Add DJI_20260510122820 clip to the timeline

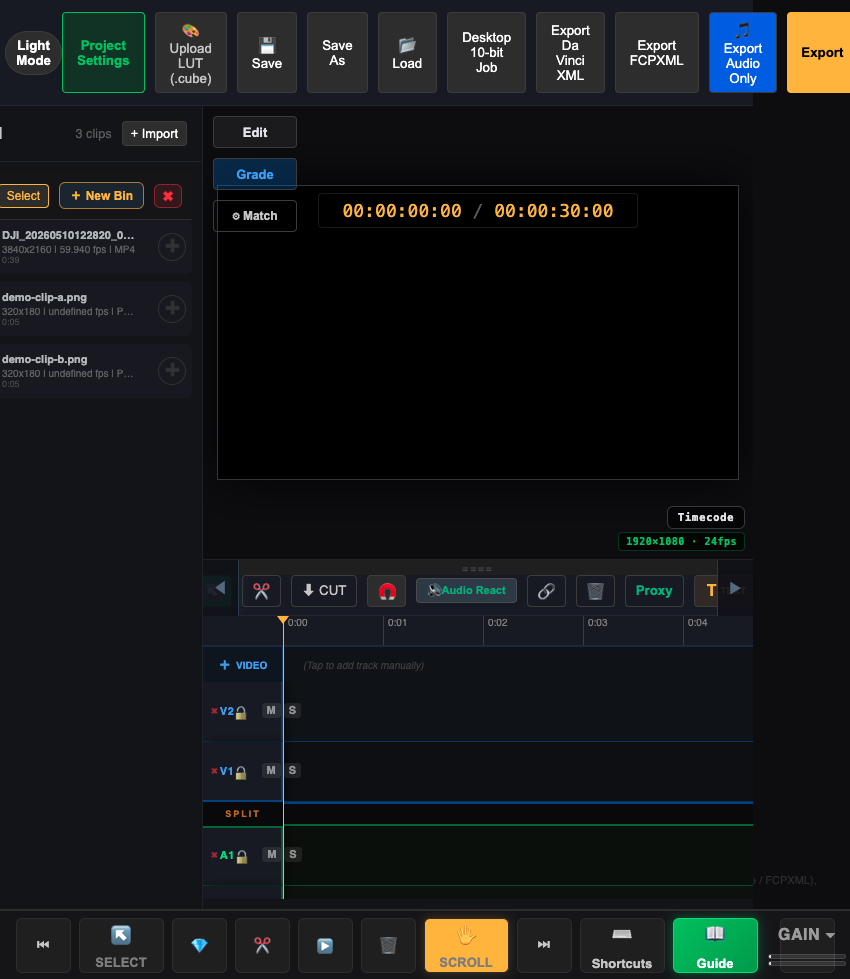point(172,247)
